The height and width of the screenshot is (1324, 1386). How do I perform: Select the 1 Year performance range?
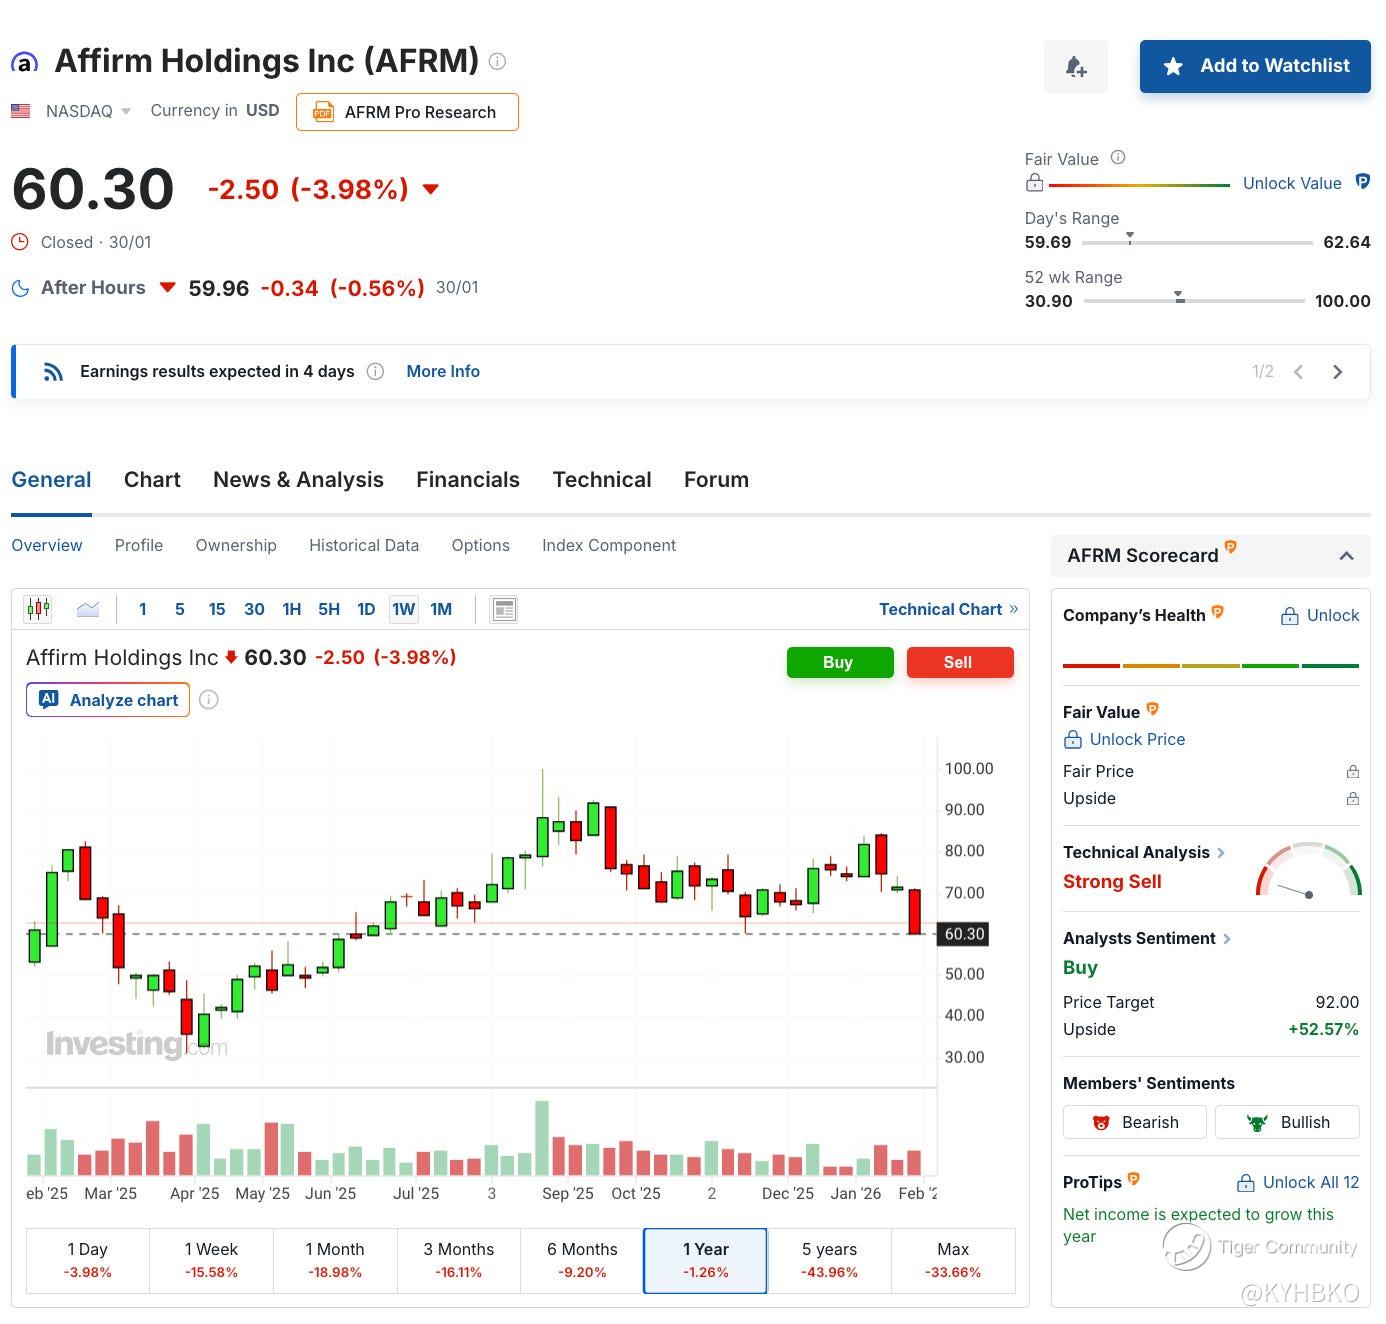click(705, 1260)
